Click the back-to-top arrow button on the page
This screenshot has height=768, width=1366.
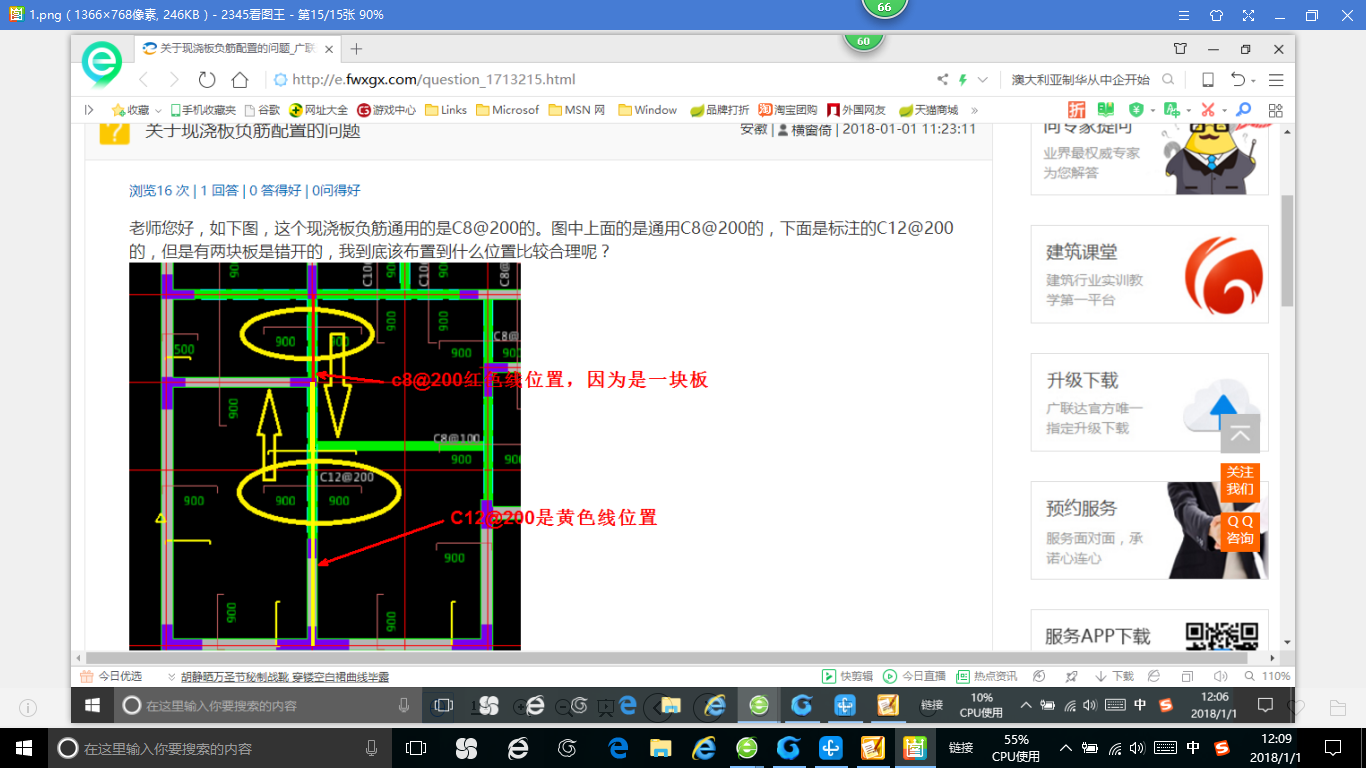(1240, 434)
